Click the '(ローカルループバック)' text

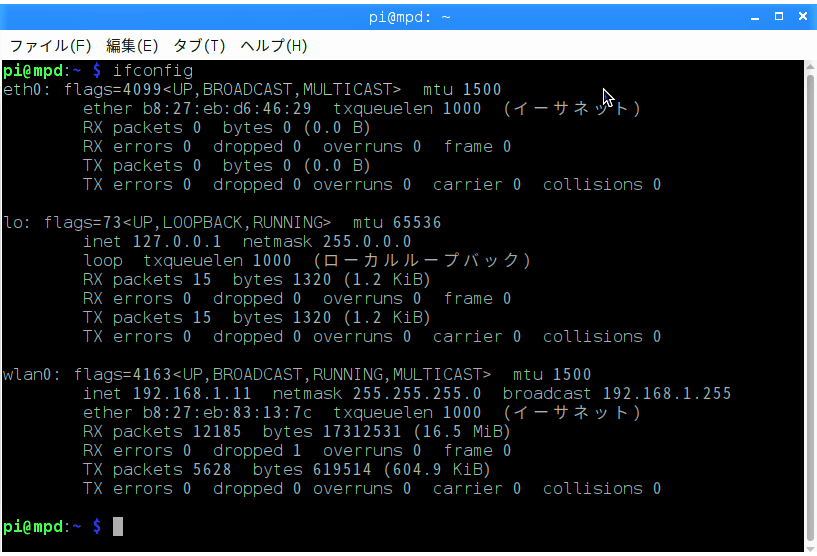point(422,261)
